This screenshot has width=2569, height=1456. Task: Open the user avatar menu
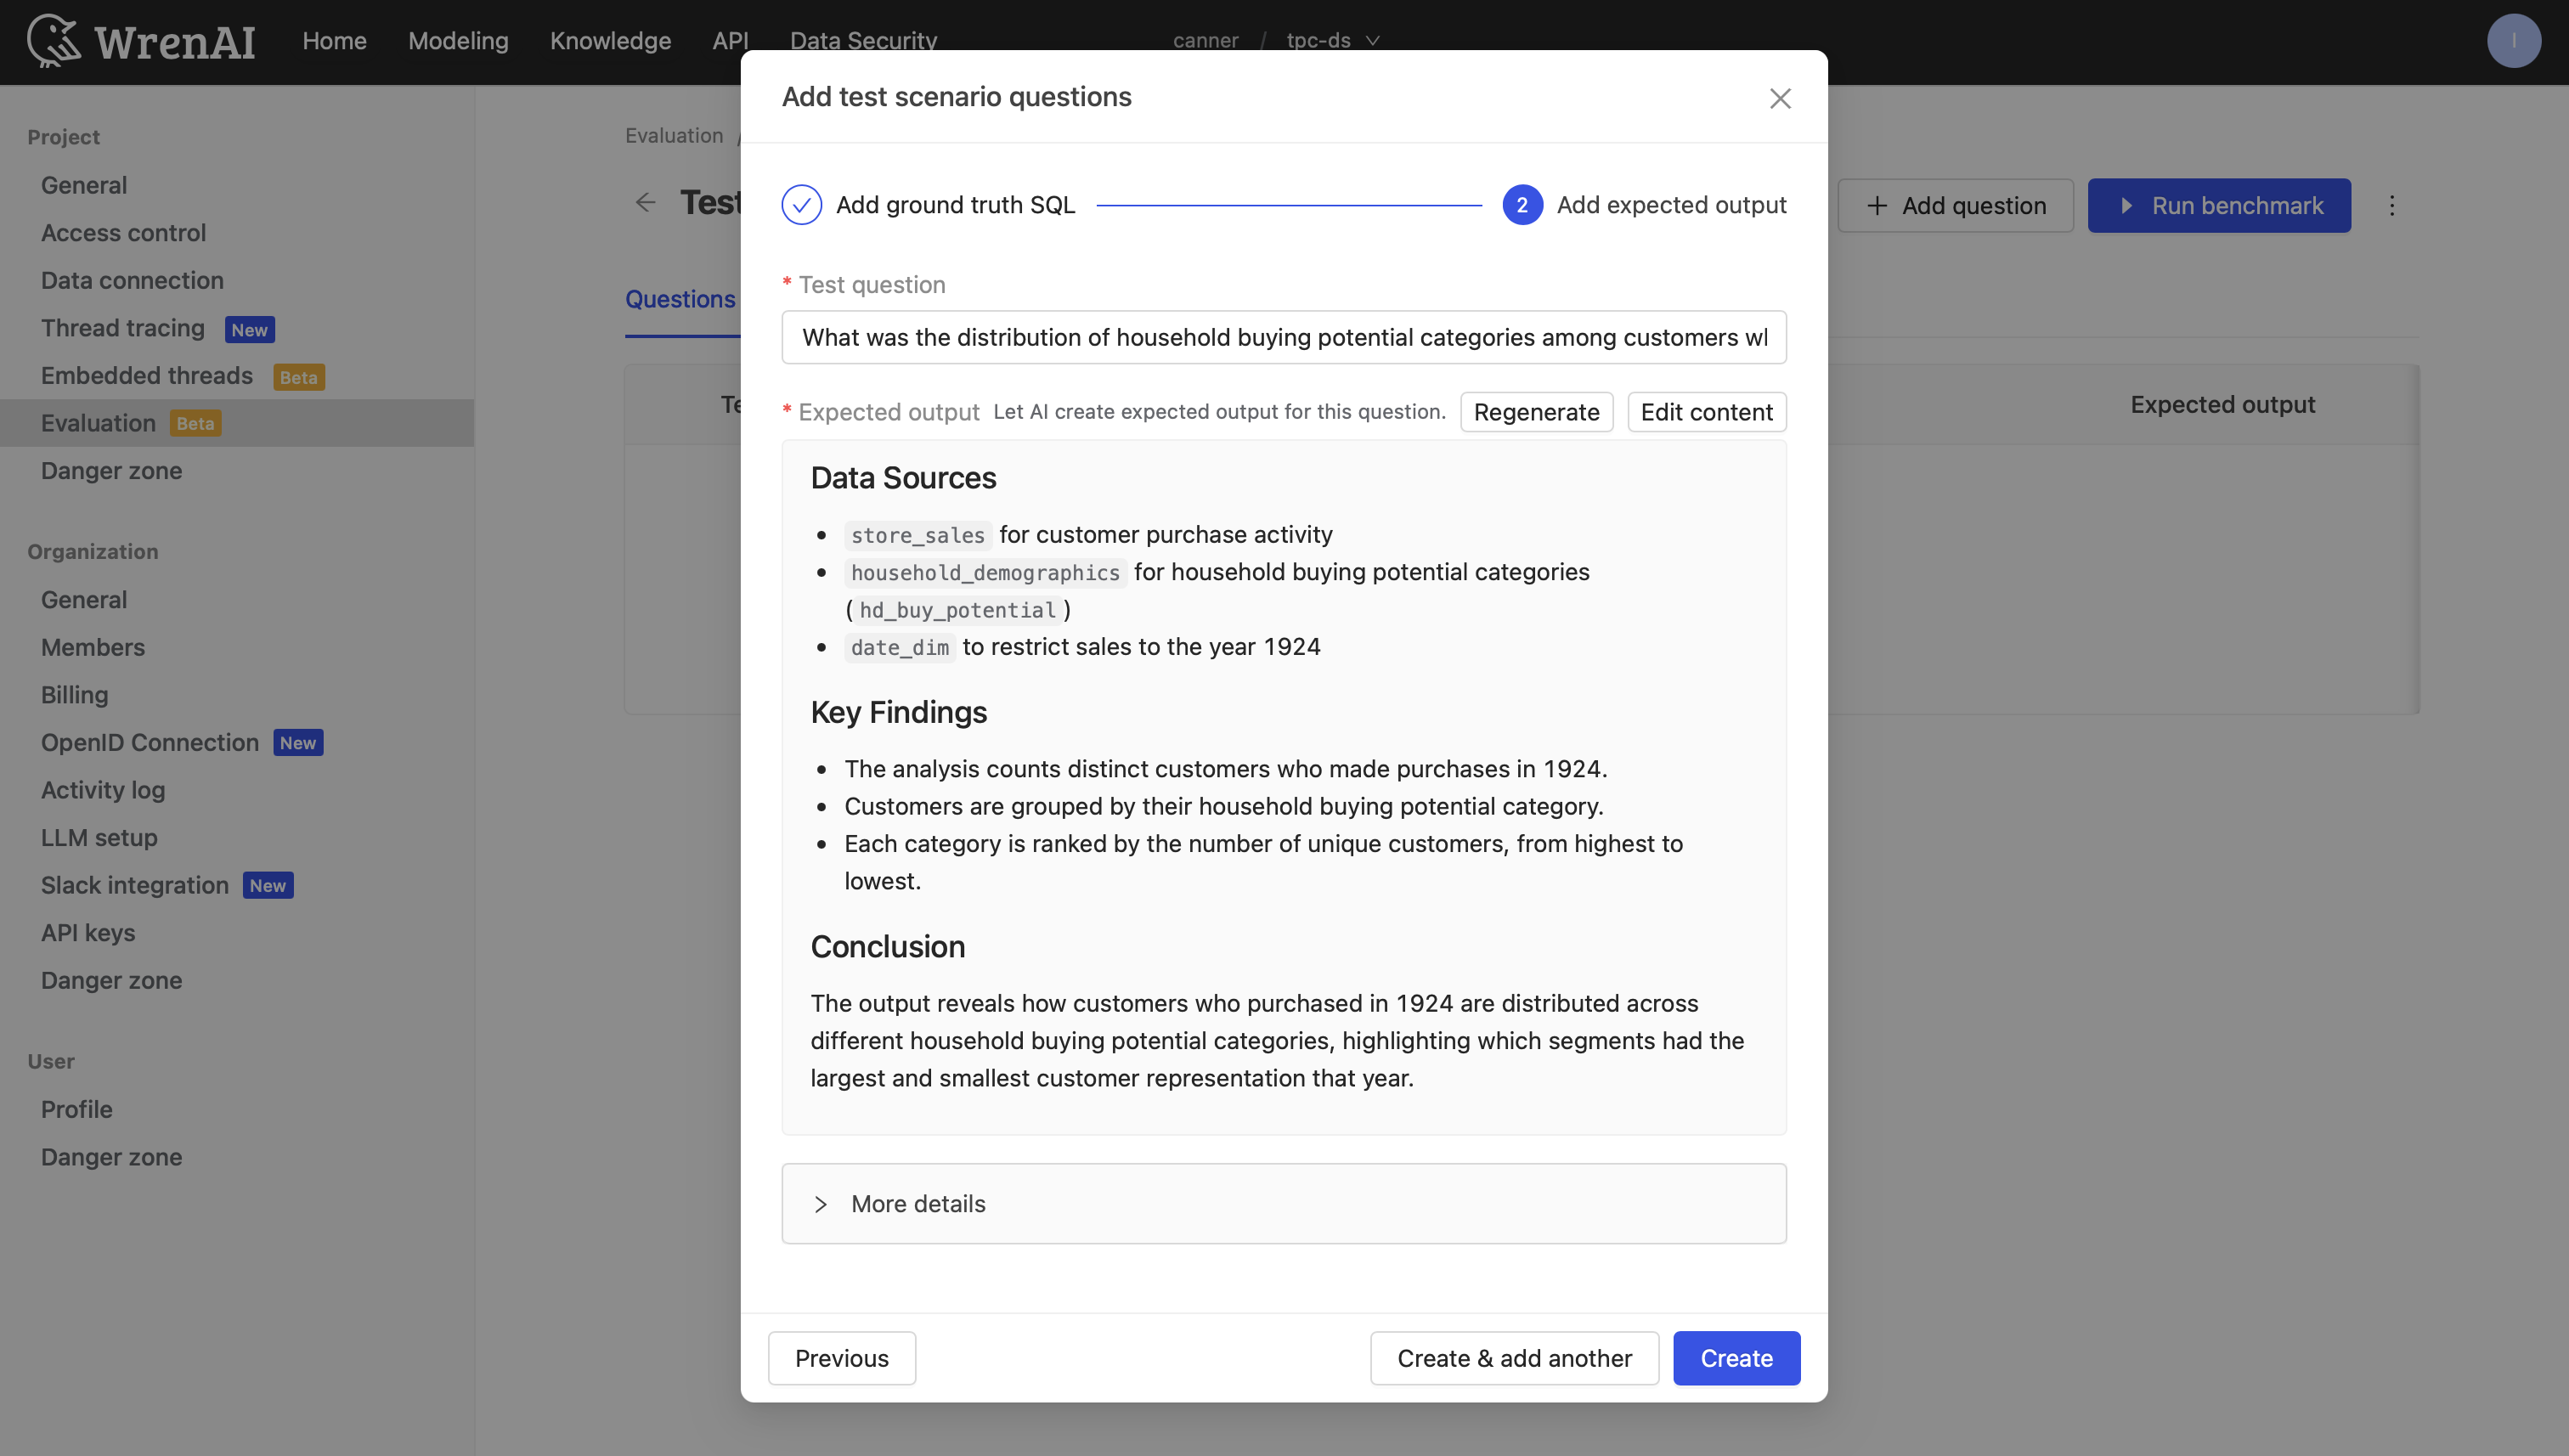2515,40
